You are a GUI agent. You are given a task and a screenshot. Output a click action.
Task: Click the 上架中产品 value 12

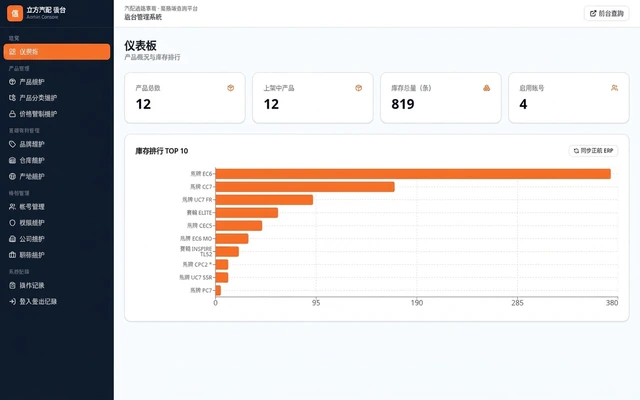point(271,104)
